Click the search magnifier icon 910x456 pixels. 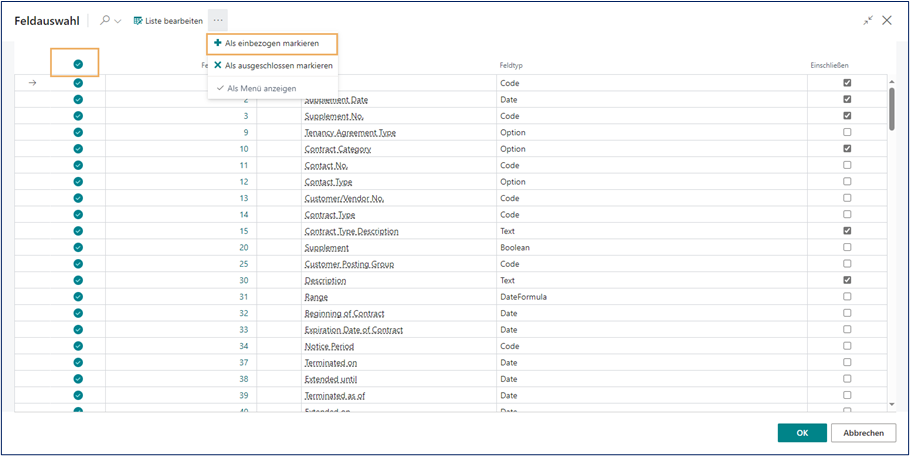pos(104,21)
